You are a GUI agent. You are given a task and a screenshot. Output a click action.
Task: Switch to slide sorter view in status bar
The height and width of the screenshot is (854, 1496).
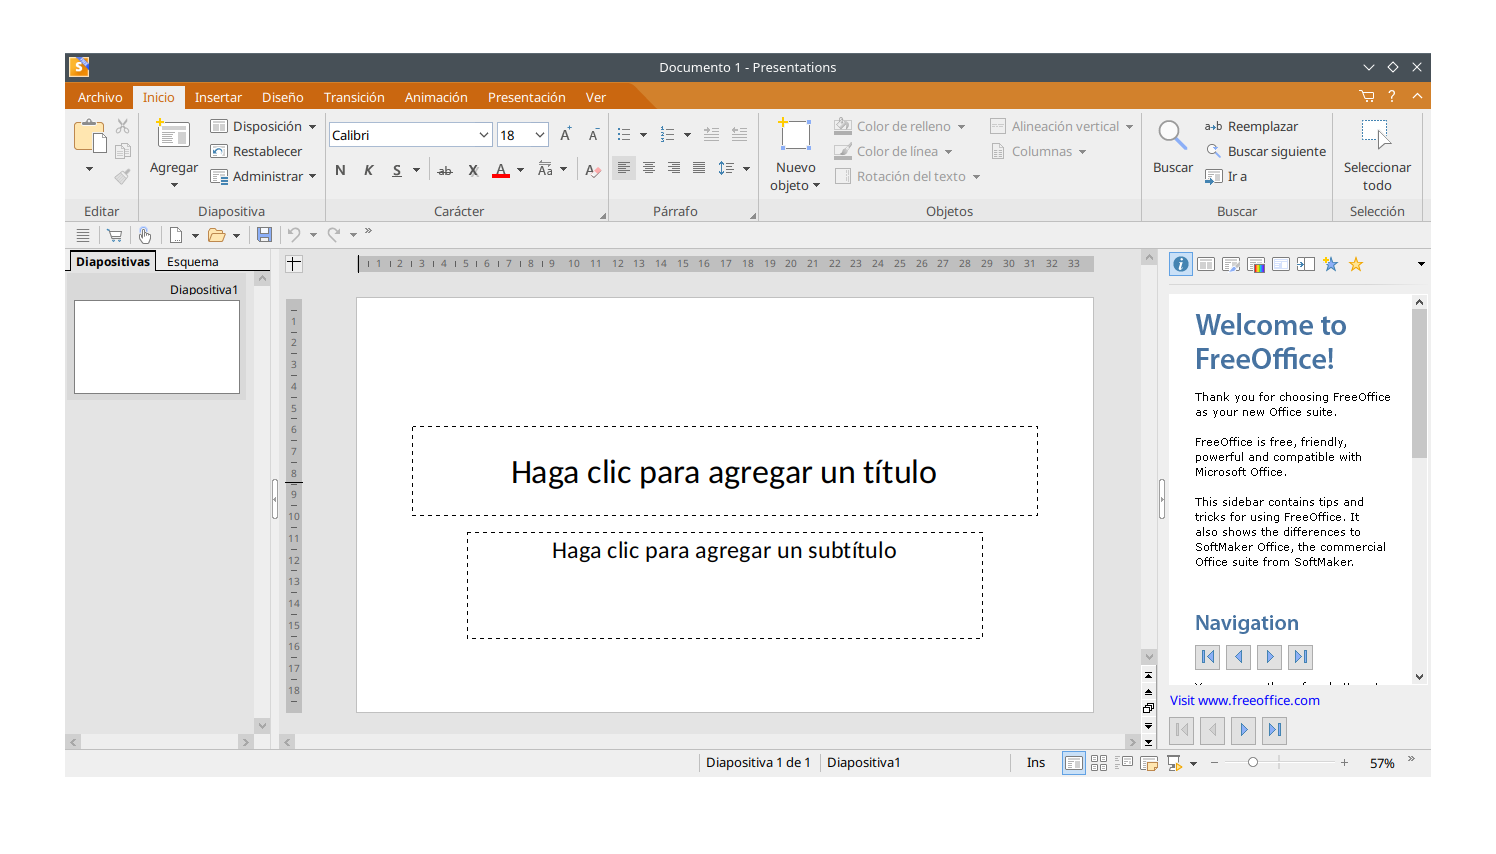[x=1099, y=763]
